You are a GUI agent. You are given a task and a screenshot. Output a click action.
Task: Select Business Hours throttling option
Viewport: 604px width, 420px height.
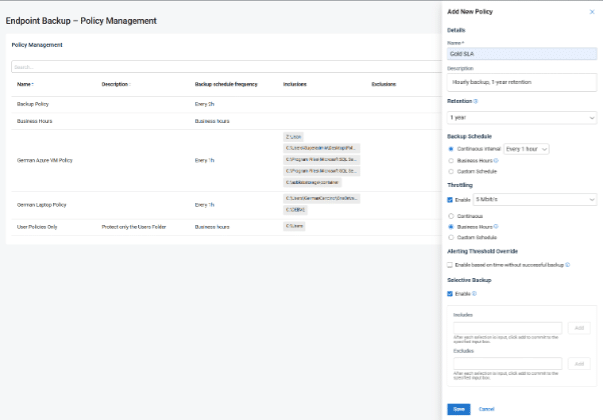[451, 227]
